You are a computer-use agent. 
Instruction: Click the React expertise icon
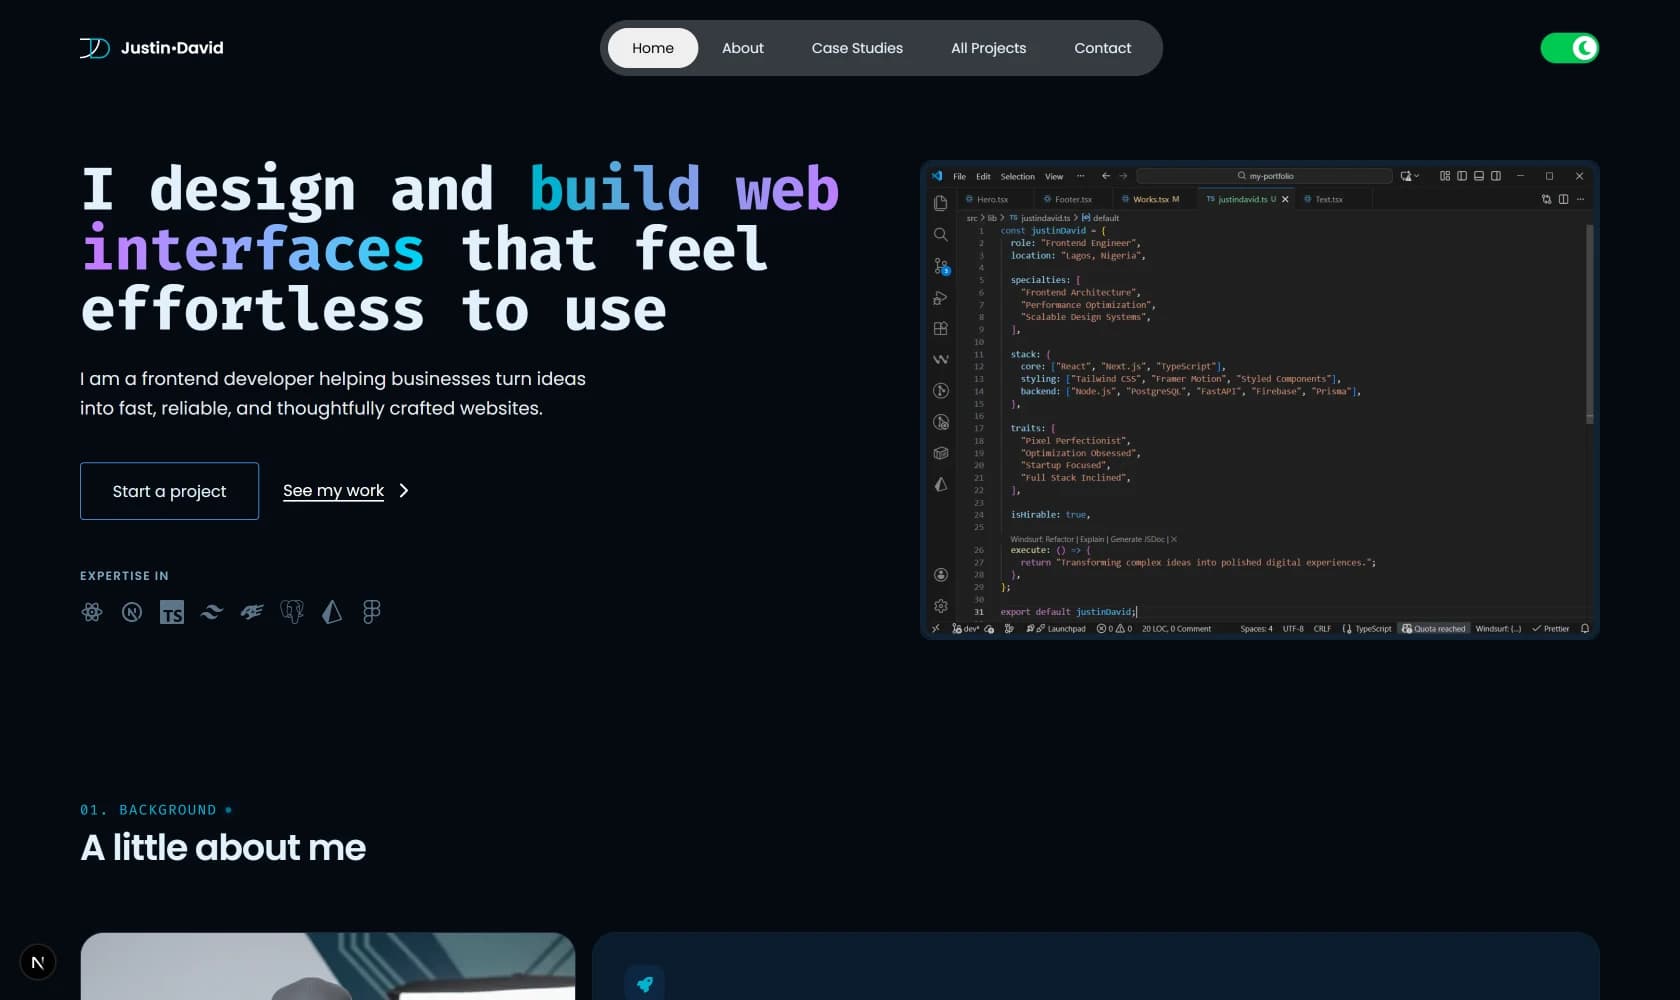coord(92,612)
